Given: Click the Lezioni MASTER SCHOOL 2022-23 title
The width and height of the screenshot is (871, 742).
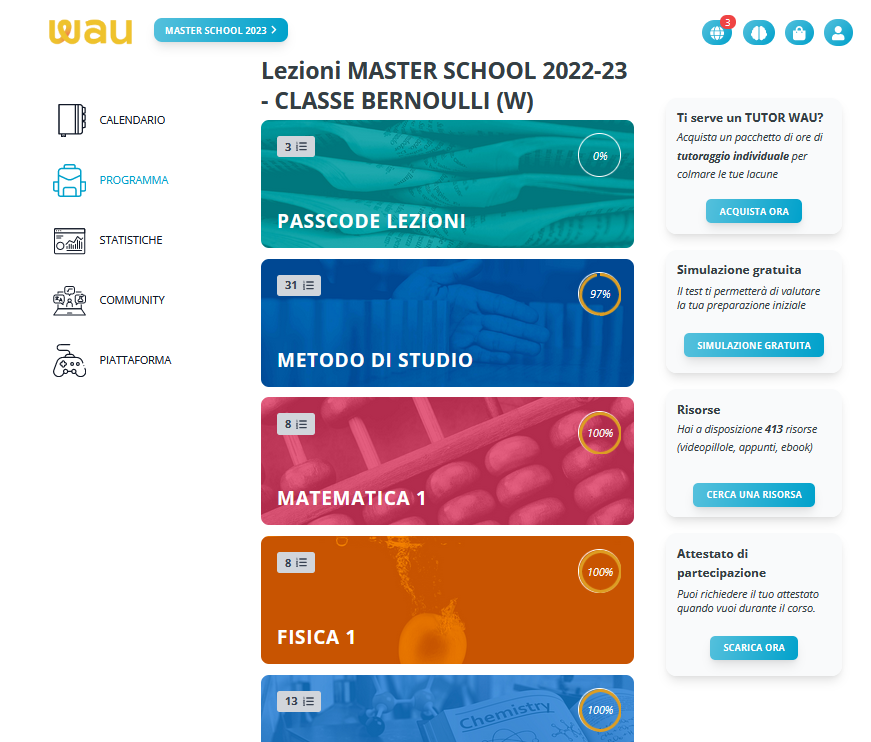Looking at the screenshot, I should tap(444, 86).
